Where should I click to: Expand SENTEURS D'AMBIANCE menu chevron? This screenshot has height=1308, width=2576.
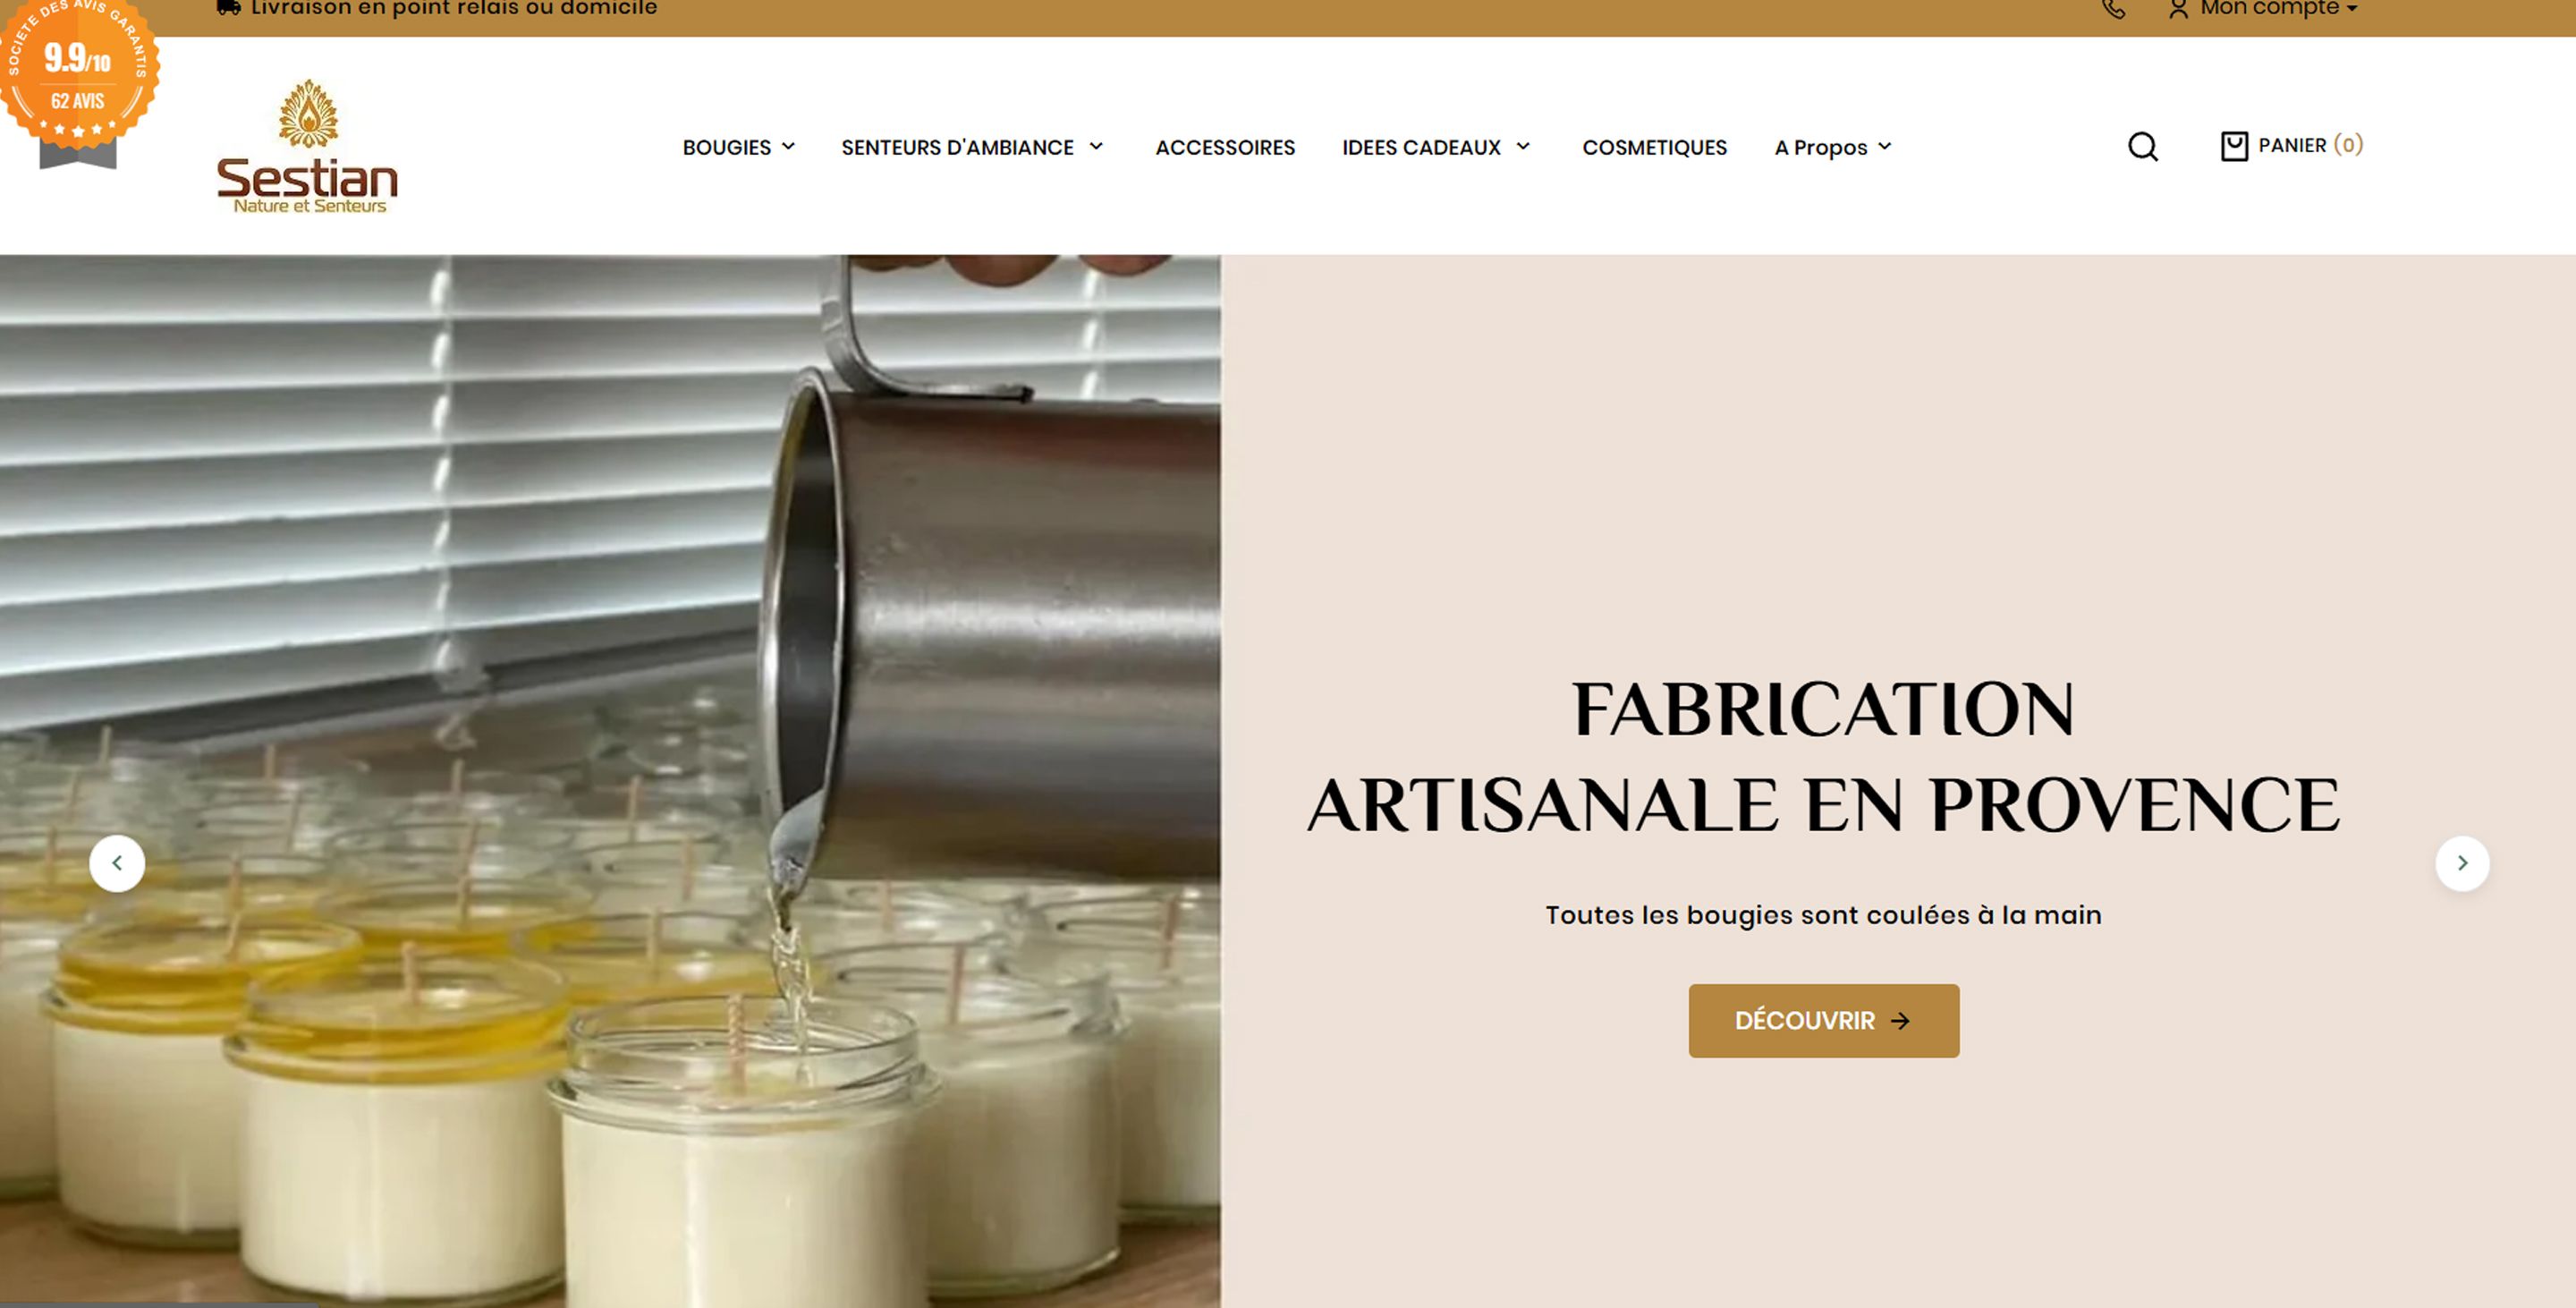1096,146
